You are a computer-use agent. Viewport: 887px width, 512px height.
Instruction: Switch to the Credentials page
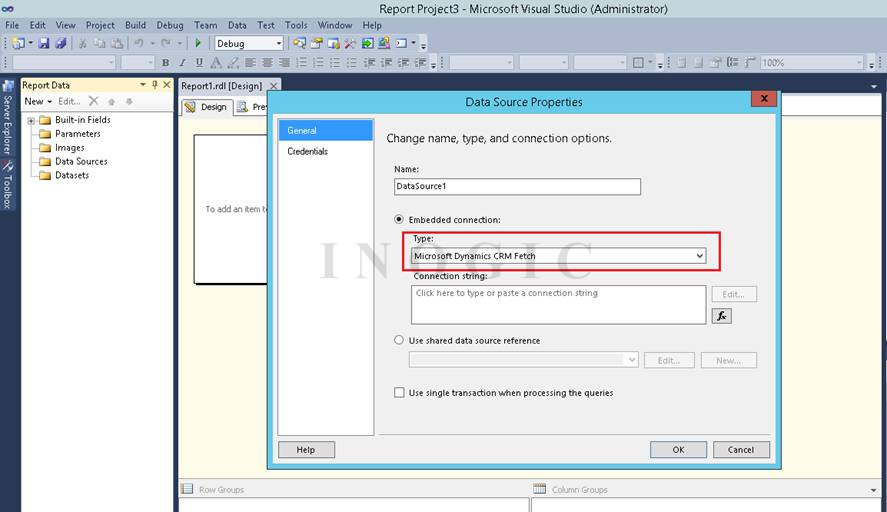pos(307,151)
